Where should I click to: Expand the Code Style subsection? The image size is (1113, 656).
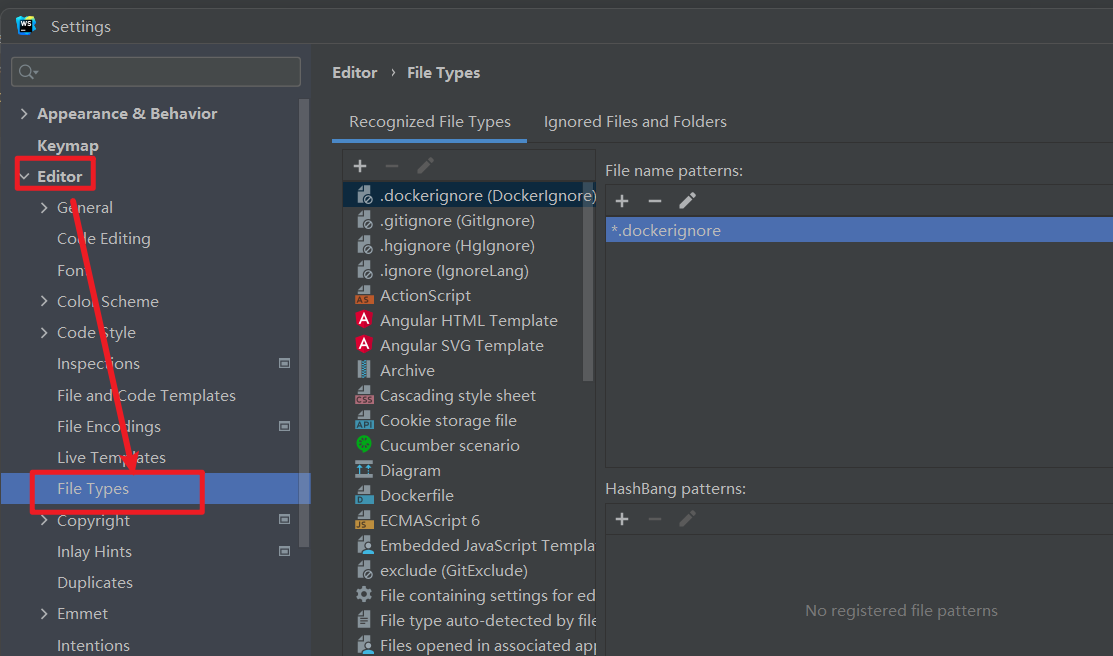point(44,332)
